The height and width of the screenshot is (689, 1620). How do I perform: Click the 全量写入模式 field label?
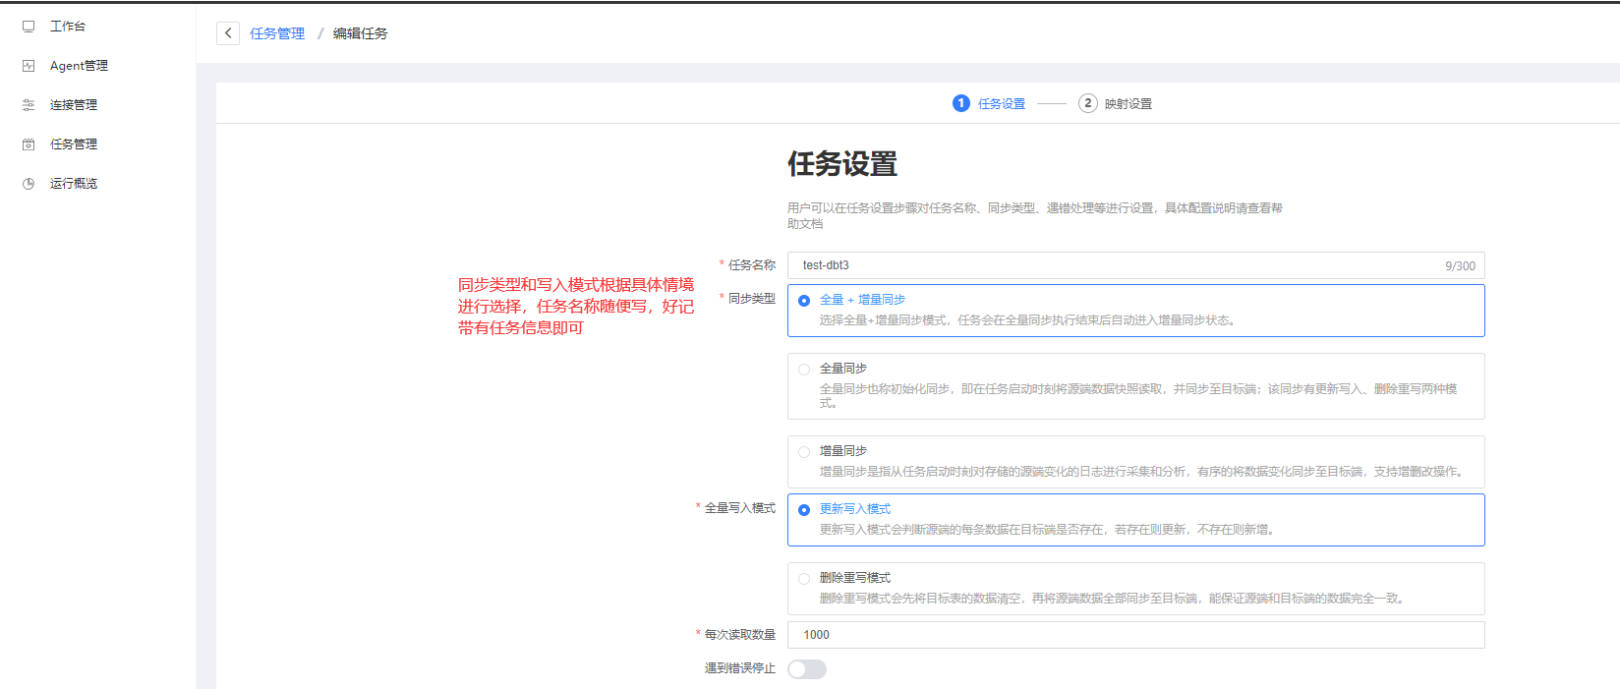740,508
